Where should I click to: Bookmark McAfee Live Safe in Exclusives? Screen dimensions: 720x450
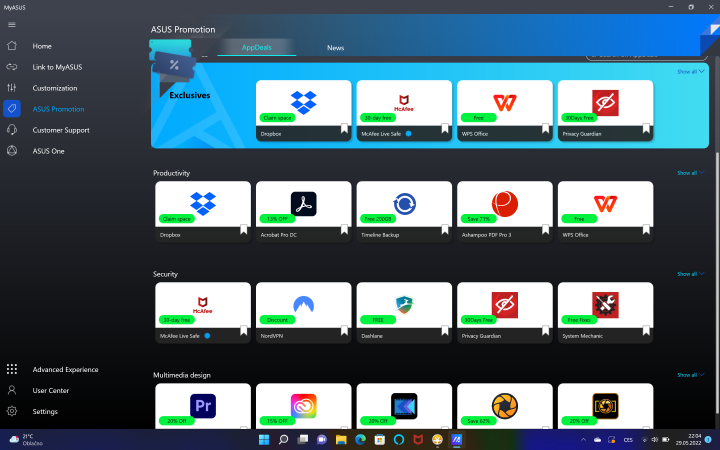[x=444, y=129]
